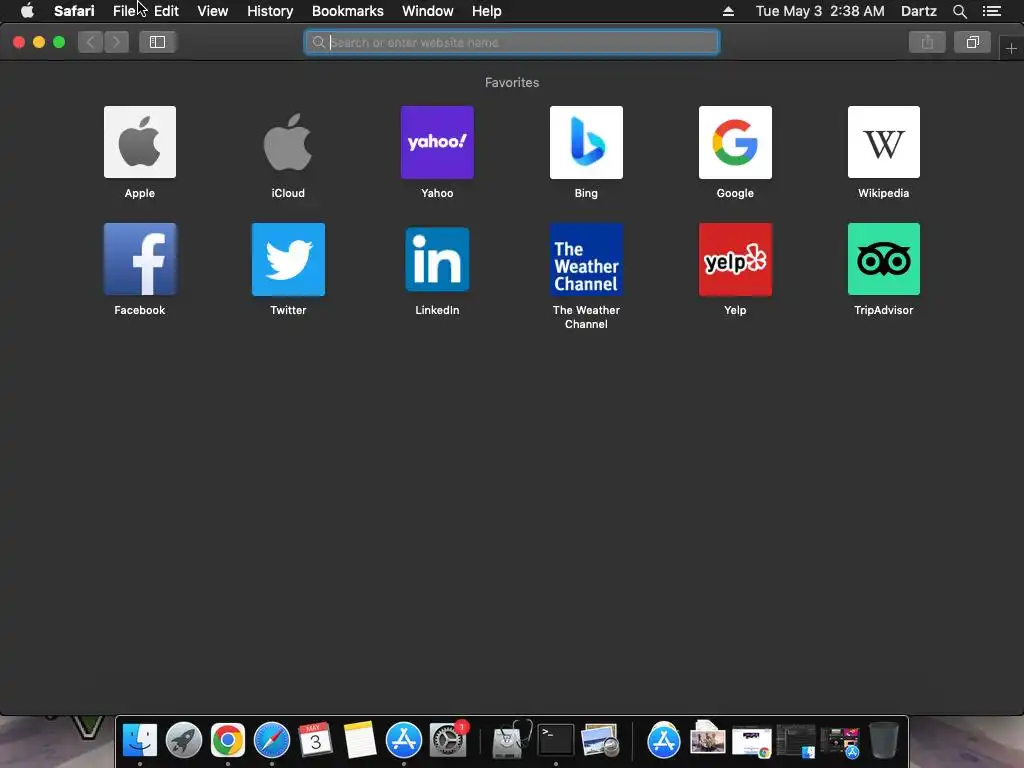
Task: Open the Bookmarks menu
Action: (347, 11)
